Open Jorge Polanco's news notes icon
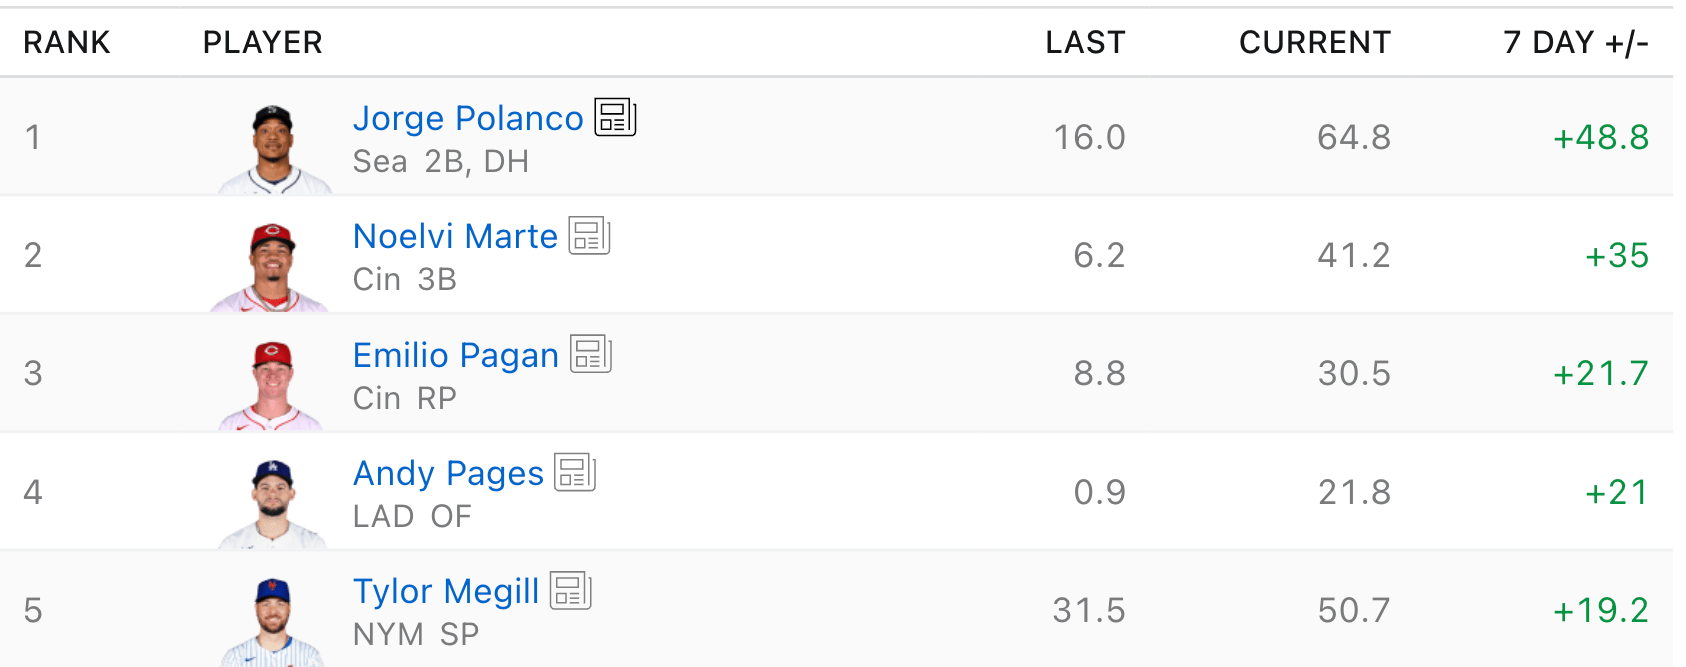Image resolution: width=1686 pixels, height=667 pixels. [615, 117]
